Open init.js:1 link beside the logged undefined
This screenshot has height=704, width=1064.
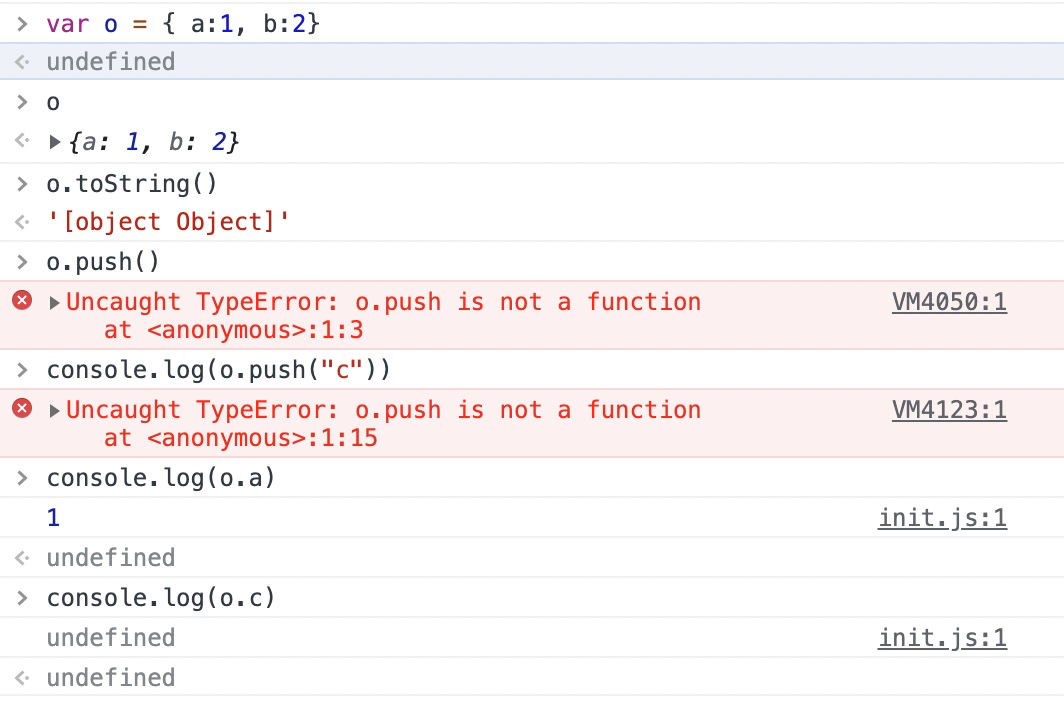(942, 638)
